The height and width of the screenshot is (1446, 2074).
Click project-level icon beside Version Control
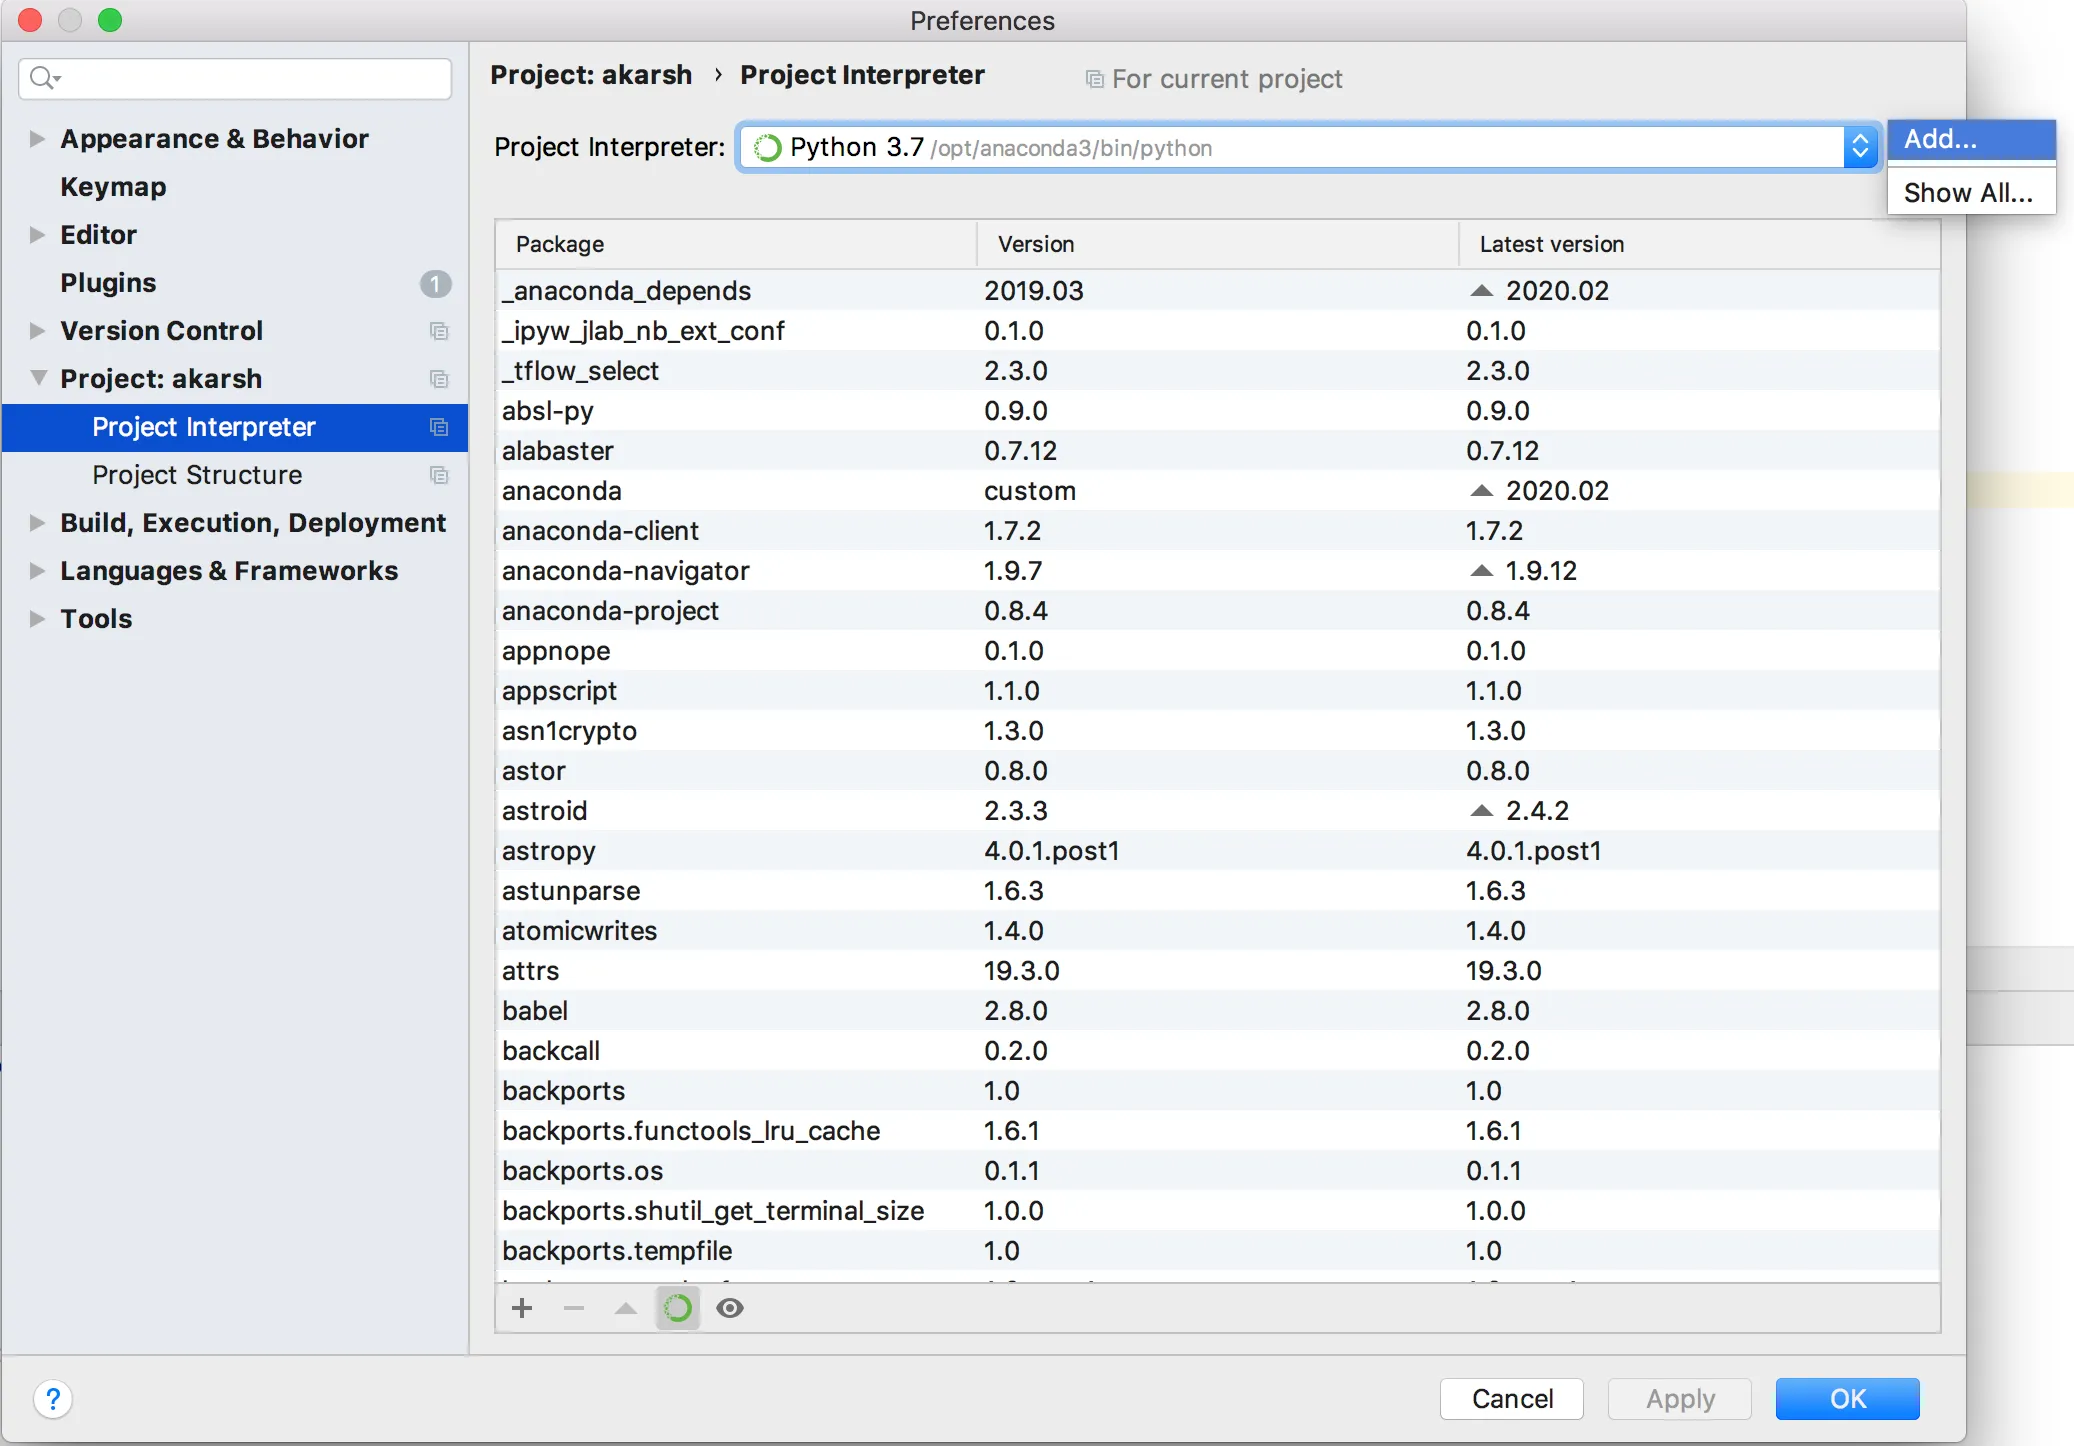coord(439,331)
